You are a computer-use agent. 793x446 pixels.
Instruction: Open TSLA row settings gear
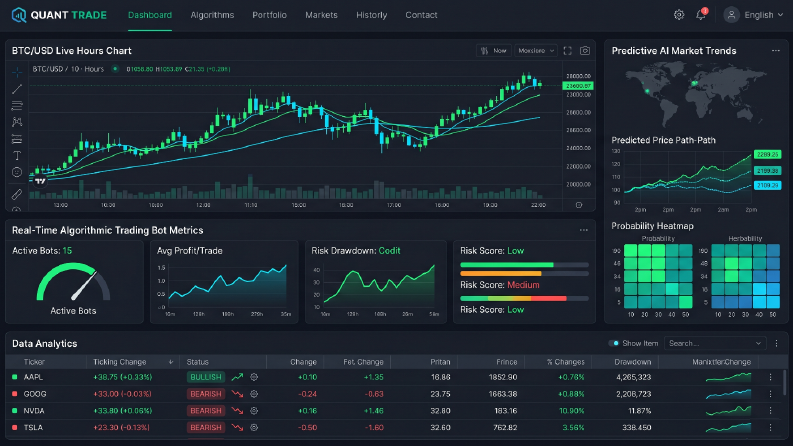coord(254,427)
